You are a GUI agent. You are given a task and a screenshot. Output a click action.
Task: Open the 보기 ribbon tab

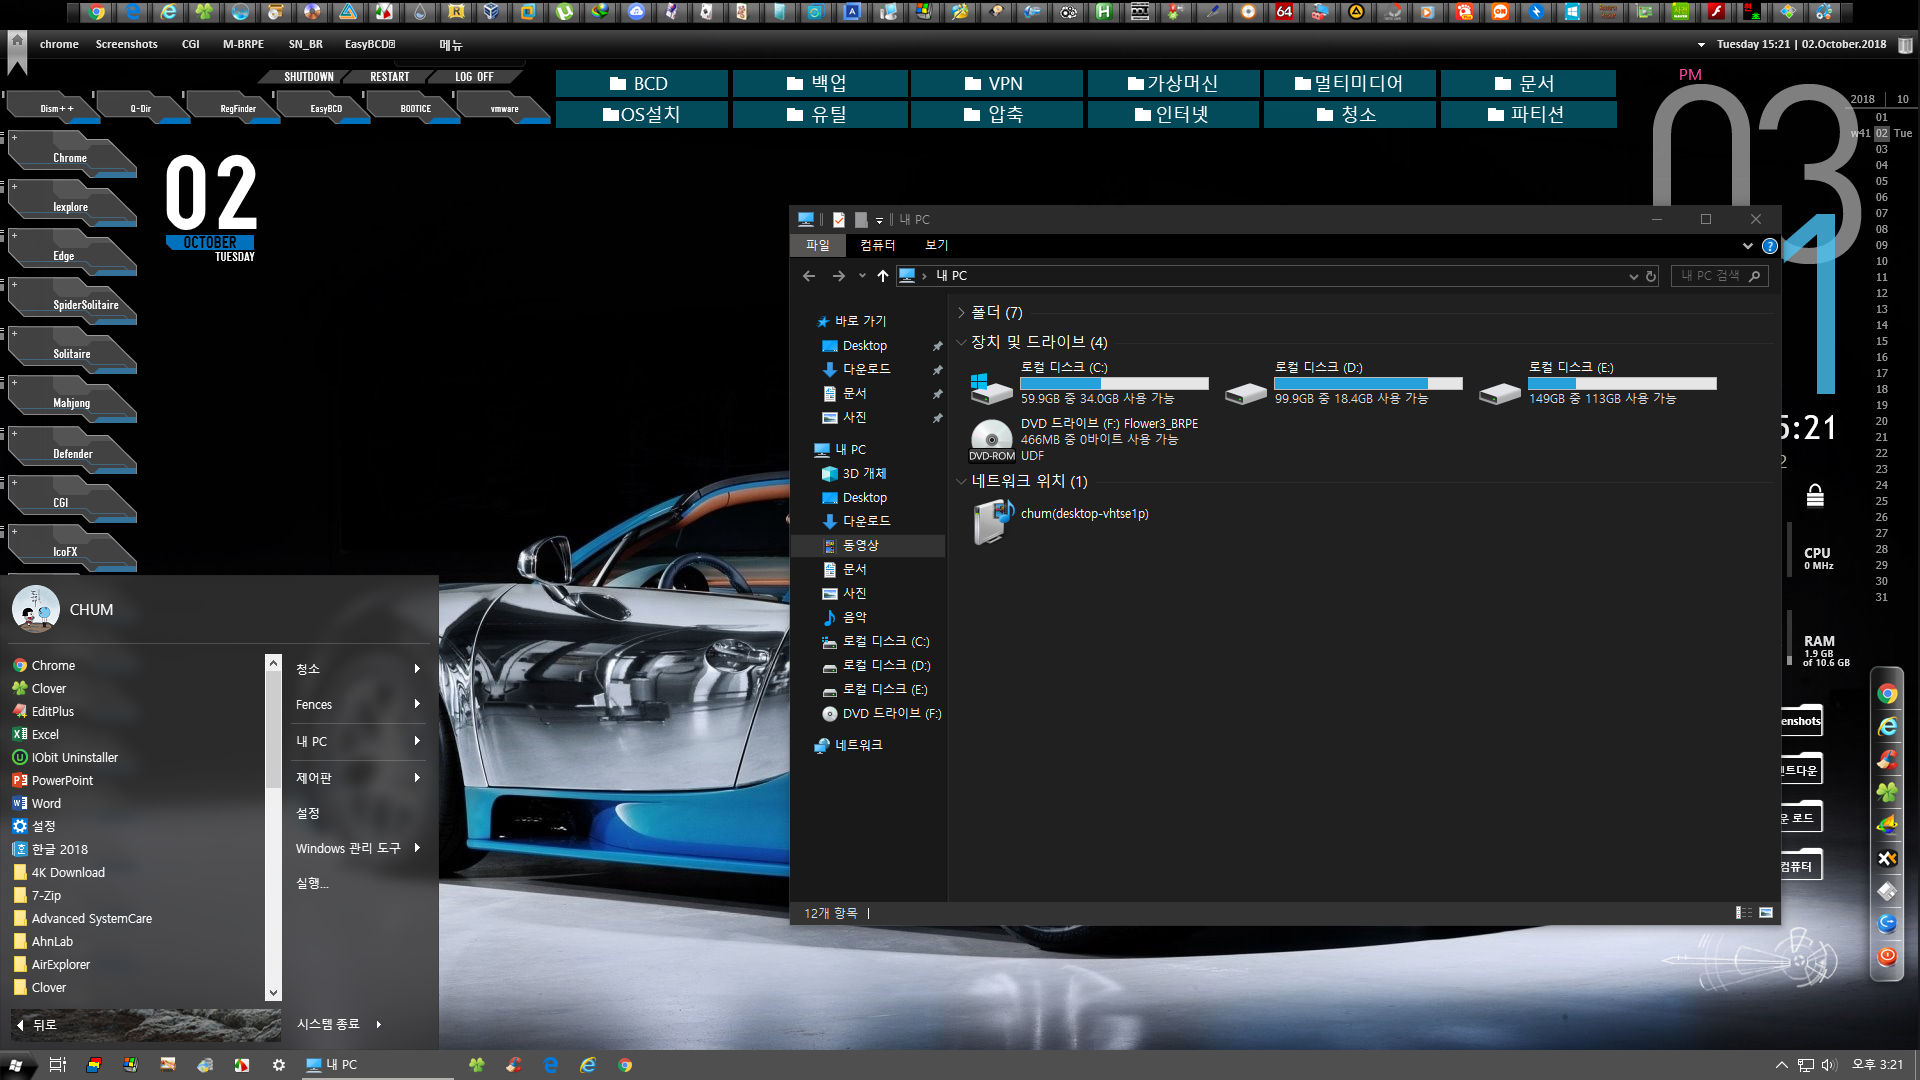click(936, 245)
